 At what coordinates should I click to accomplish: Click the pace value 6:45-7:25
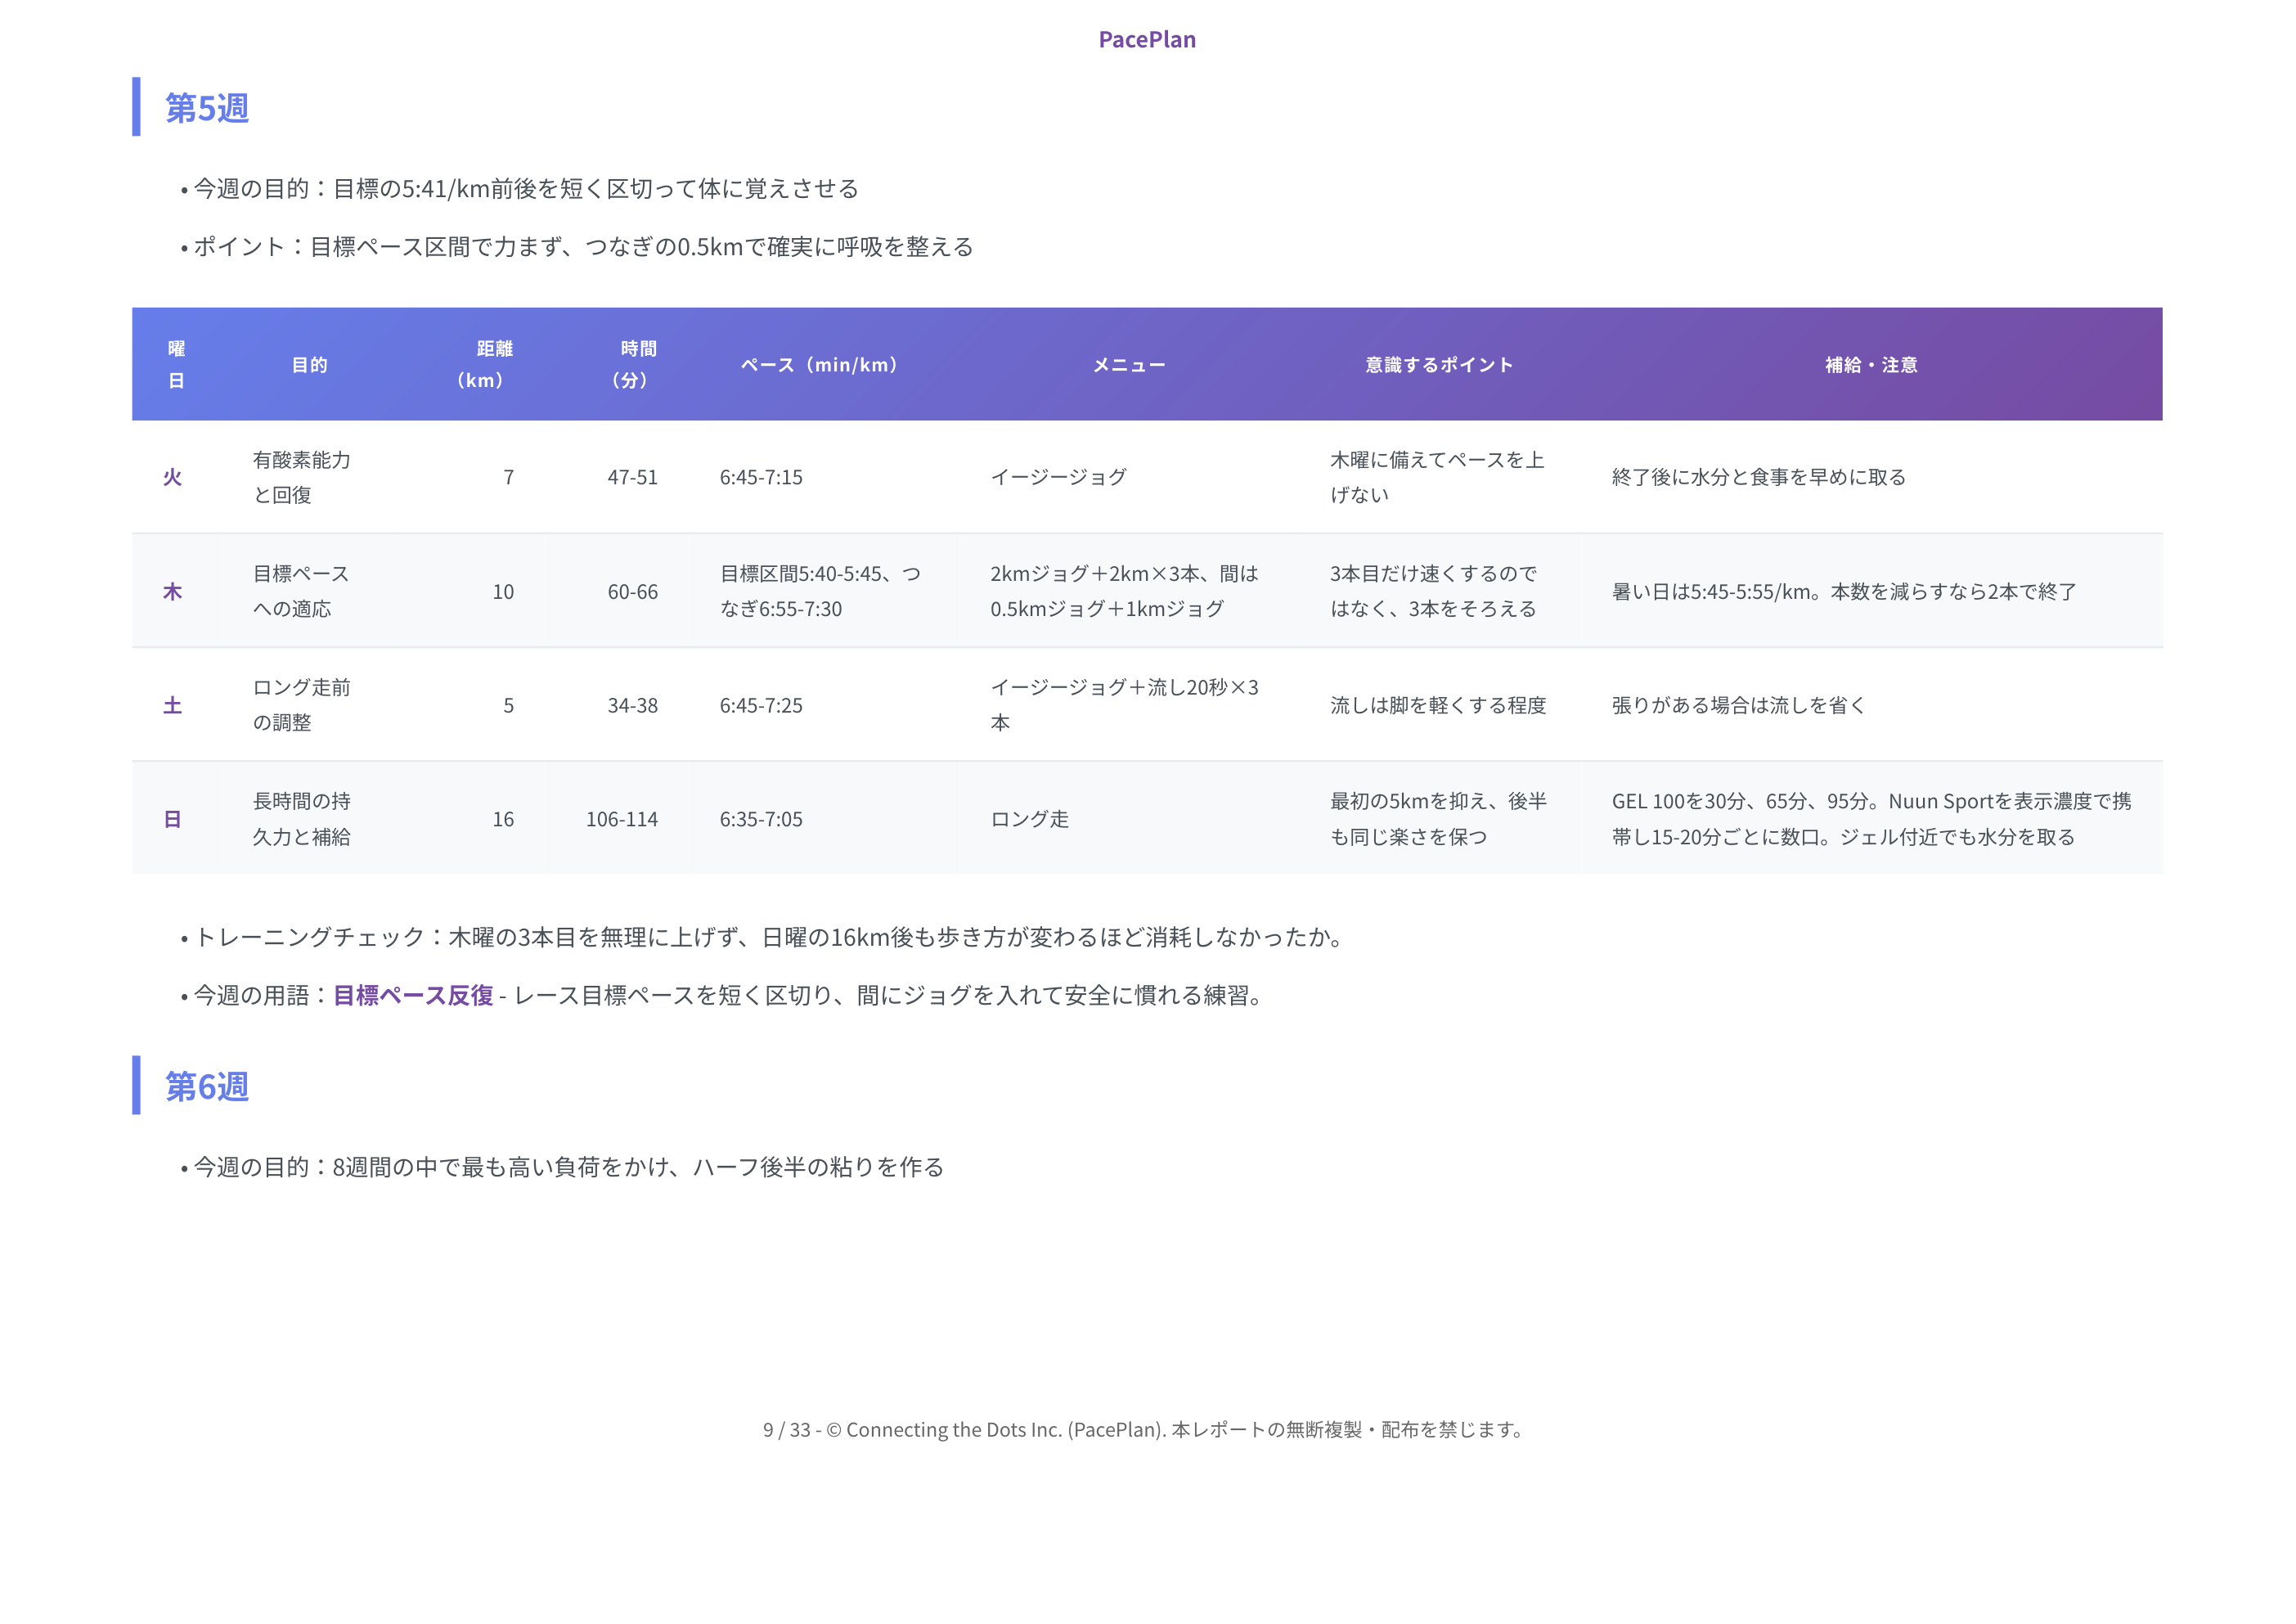coord(761,705)
